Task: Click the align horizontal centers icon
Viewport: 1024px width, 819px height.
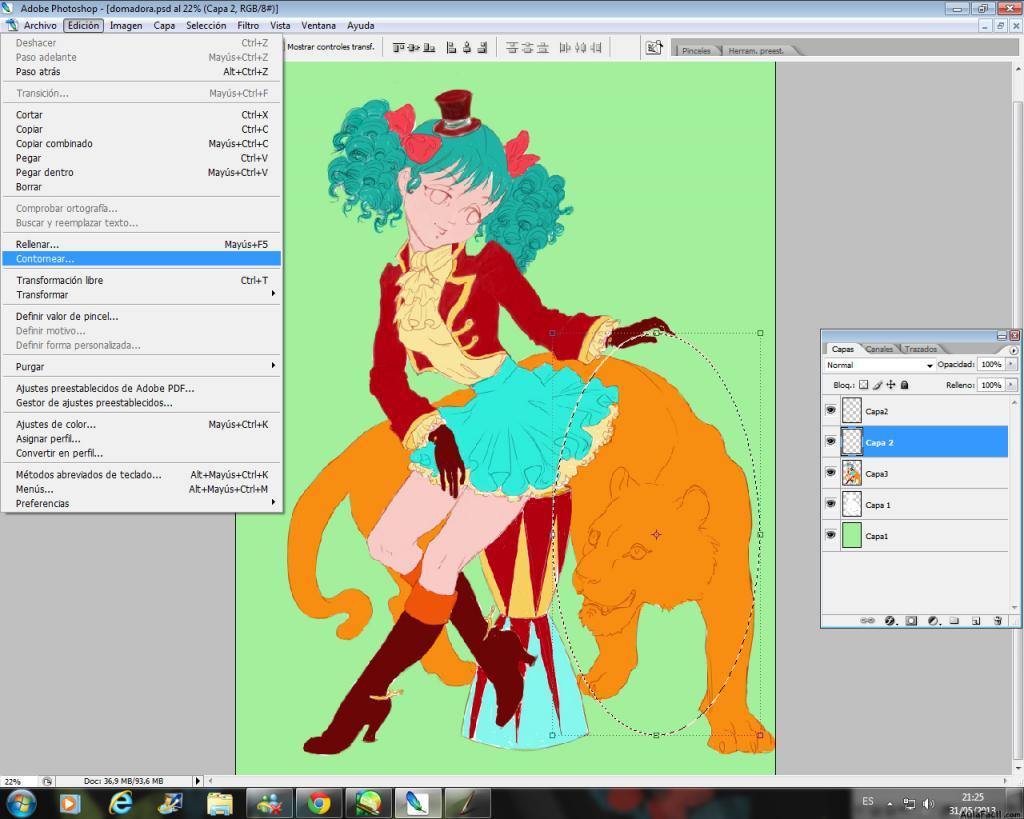Action: click(467, 48)
